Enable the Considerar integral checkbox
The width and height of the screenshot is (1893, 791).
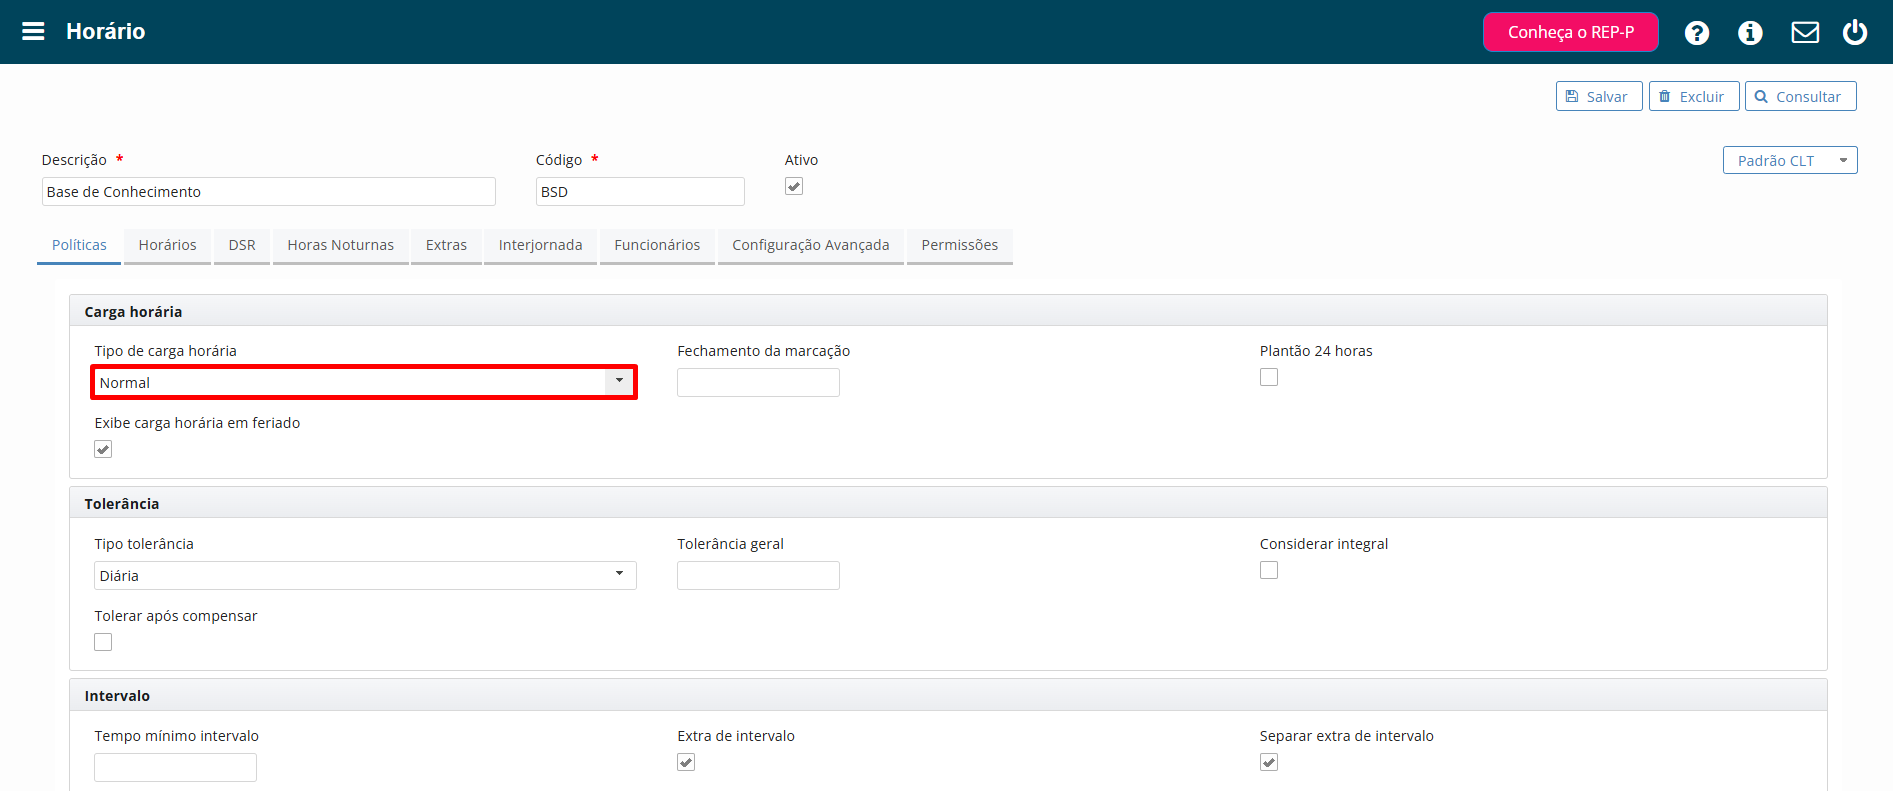click(1269, 570)
